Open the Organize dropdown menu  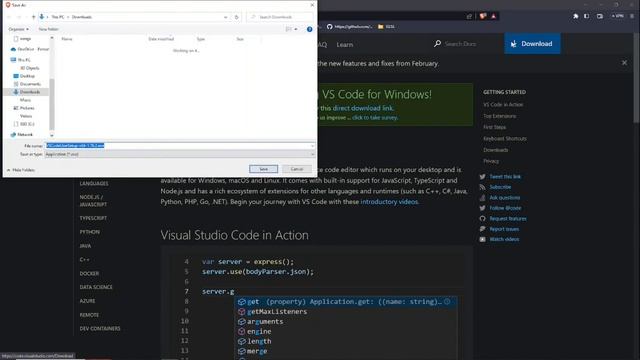tap(19, 29)
